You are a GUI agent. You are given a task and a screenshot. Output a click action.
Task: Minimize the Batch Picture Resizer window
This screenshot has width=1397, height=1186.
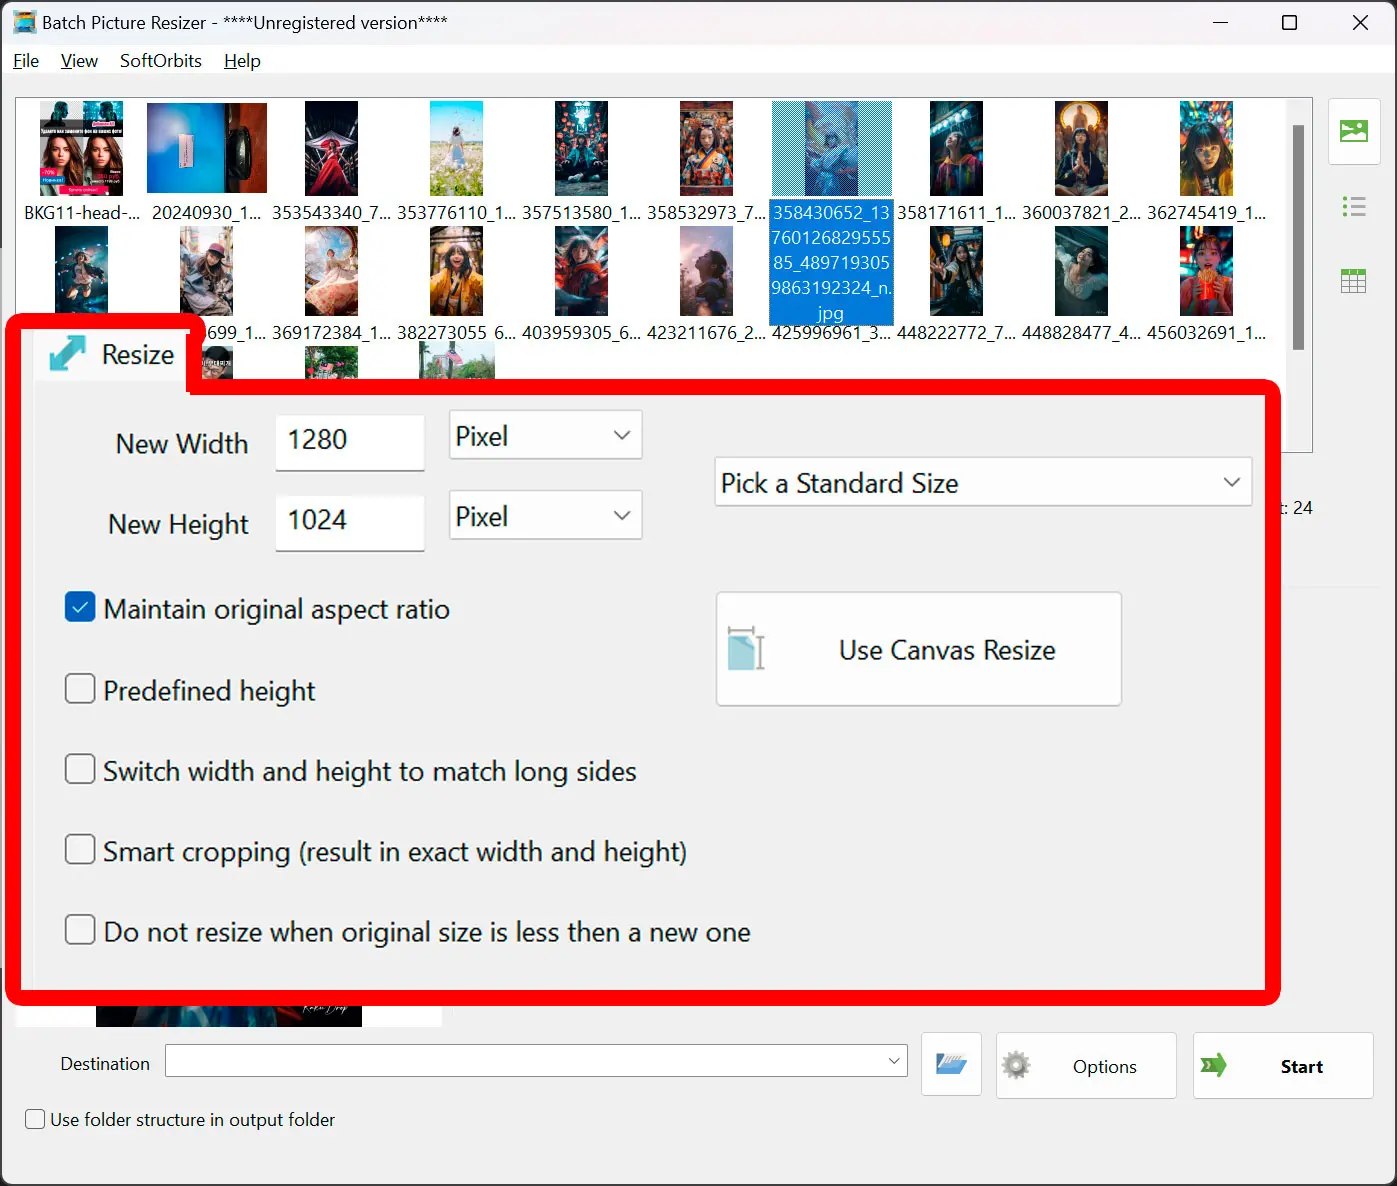[x=1220, y=22]
